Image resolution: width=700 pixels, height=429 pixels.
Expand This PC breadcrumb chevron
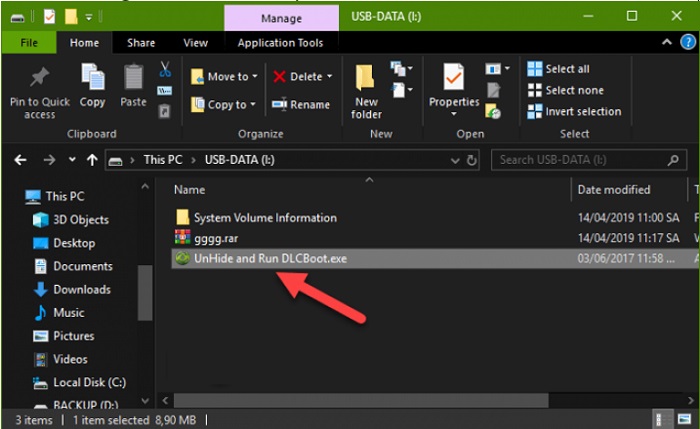[x=193, y=160]
